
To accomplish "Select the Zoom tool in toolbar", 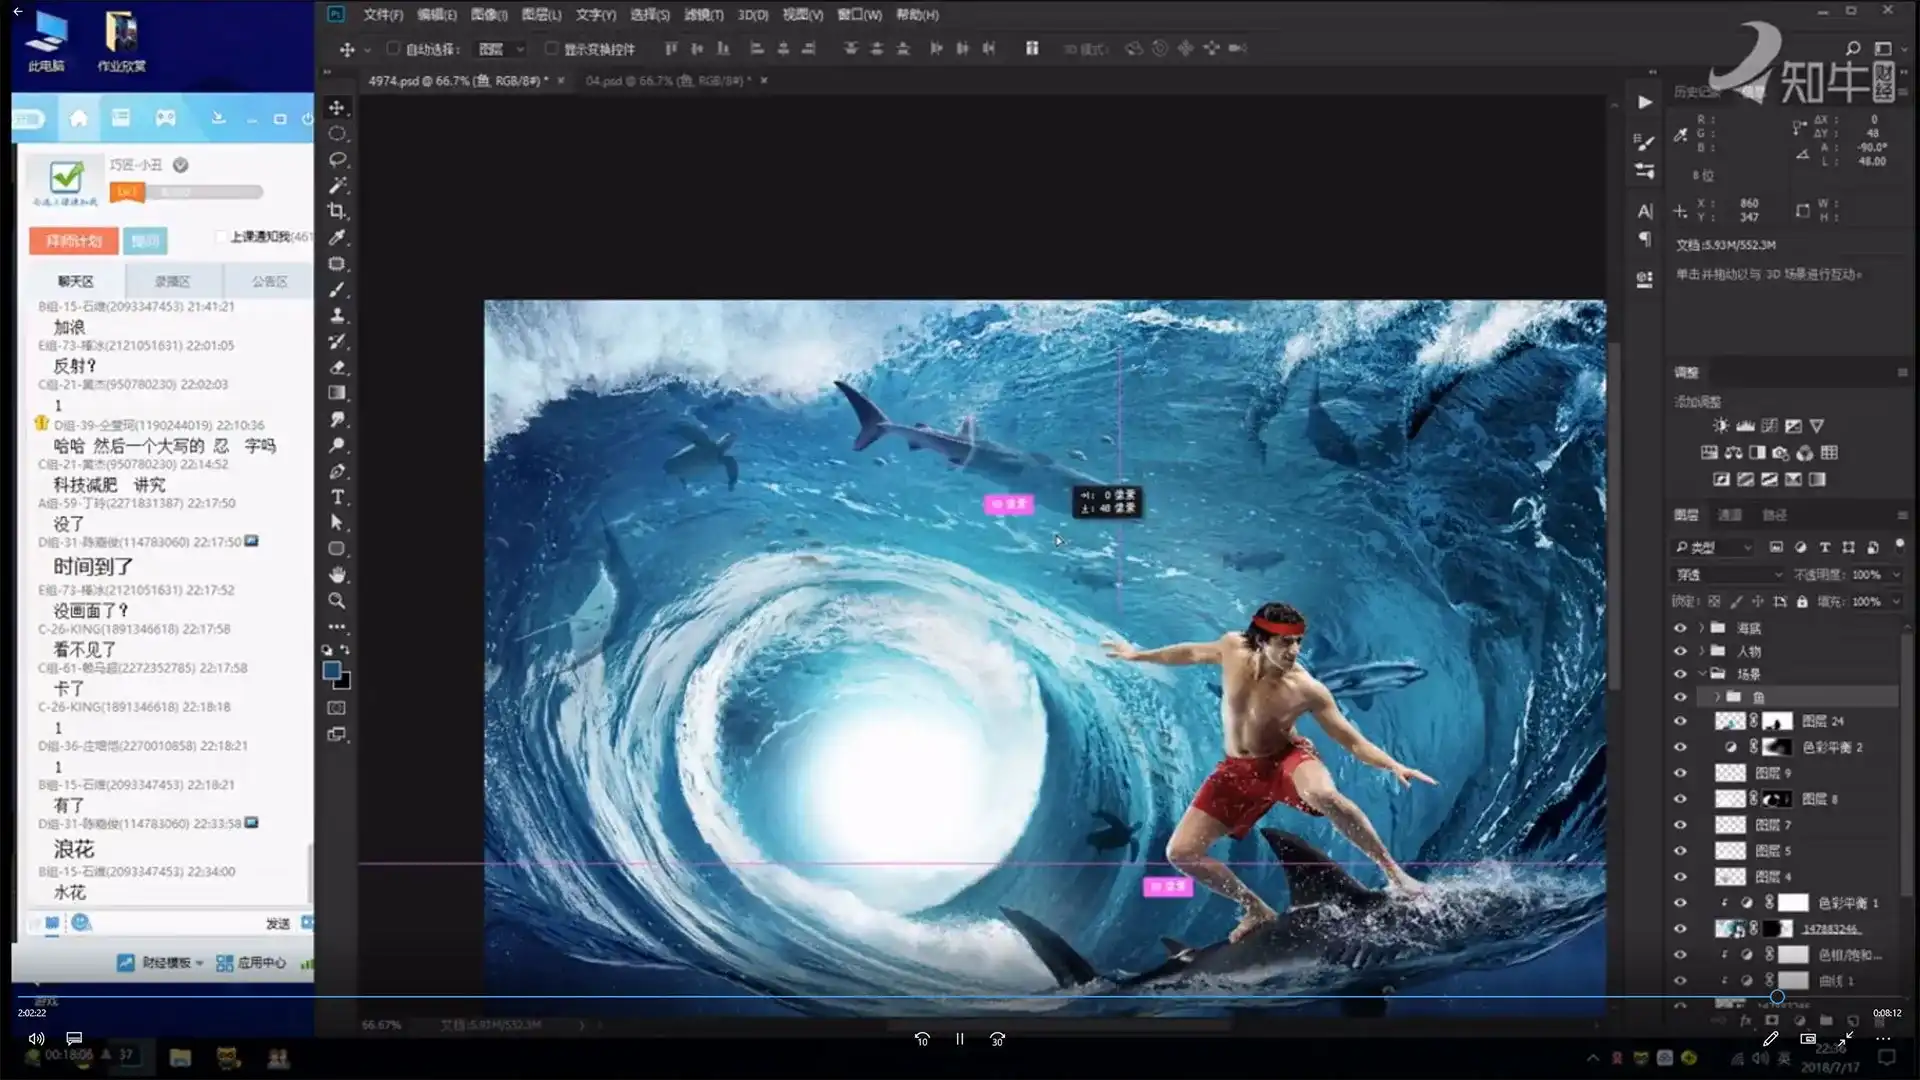I will pos(337,601).
